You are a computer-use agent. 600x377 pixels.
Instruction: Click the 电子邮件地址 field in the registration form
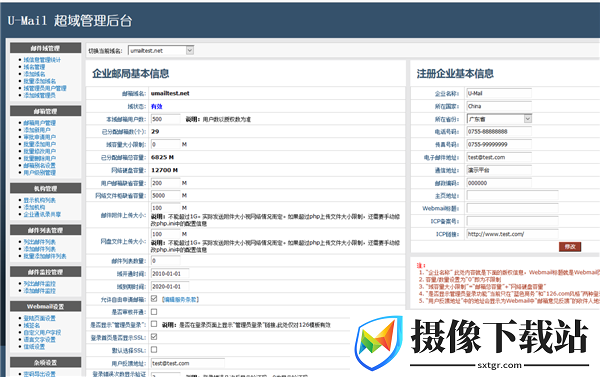click(499, 157)
